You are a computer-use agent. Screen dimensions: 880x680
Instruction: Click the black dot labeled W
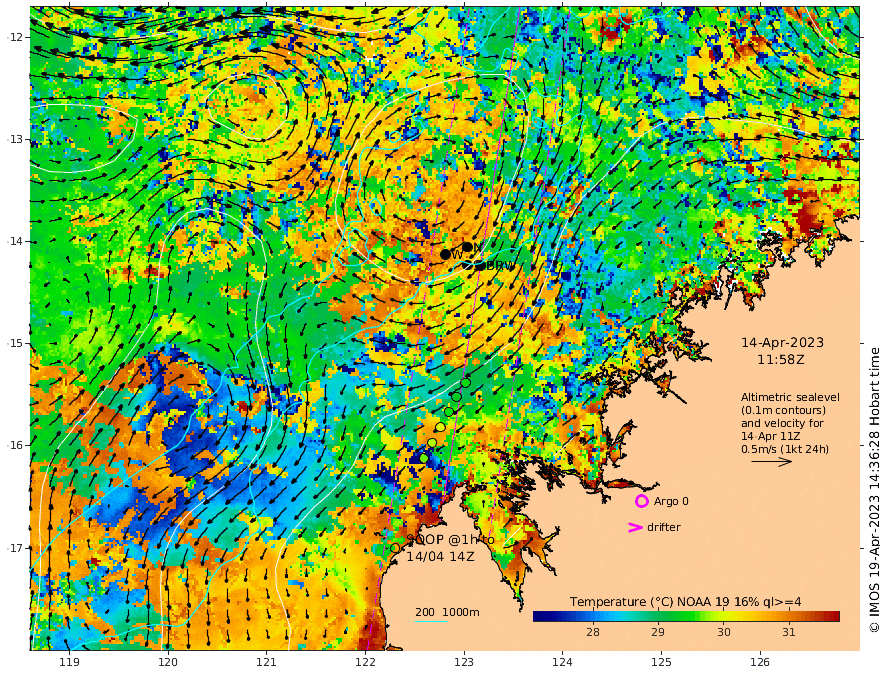click(446, 254)
